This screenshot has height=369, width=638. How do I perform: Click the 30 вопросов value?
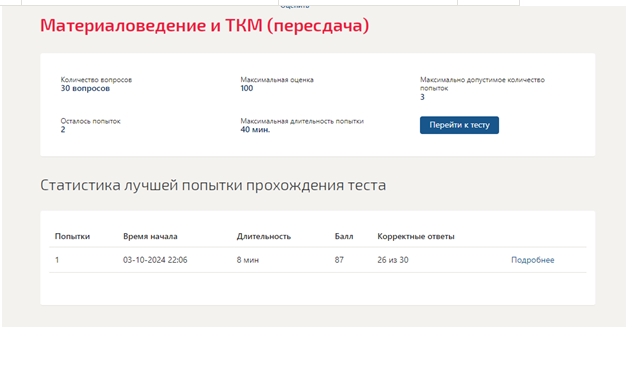(85, 88)
